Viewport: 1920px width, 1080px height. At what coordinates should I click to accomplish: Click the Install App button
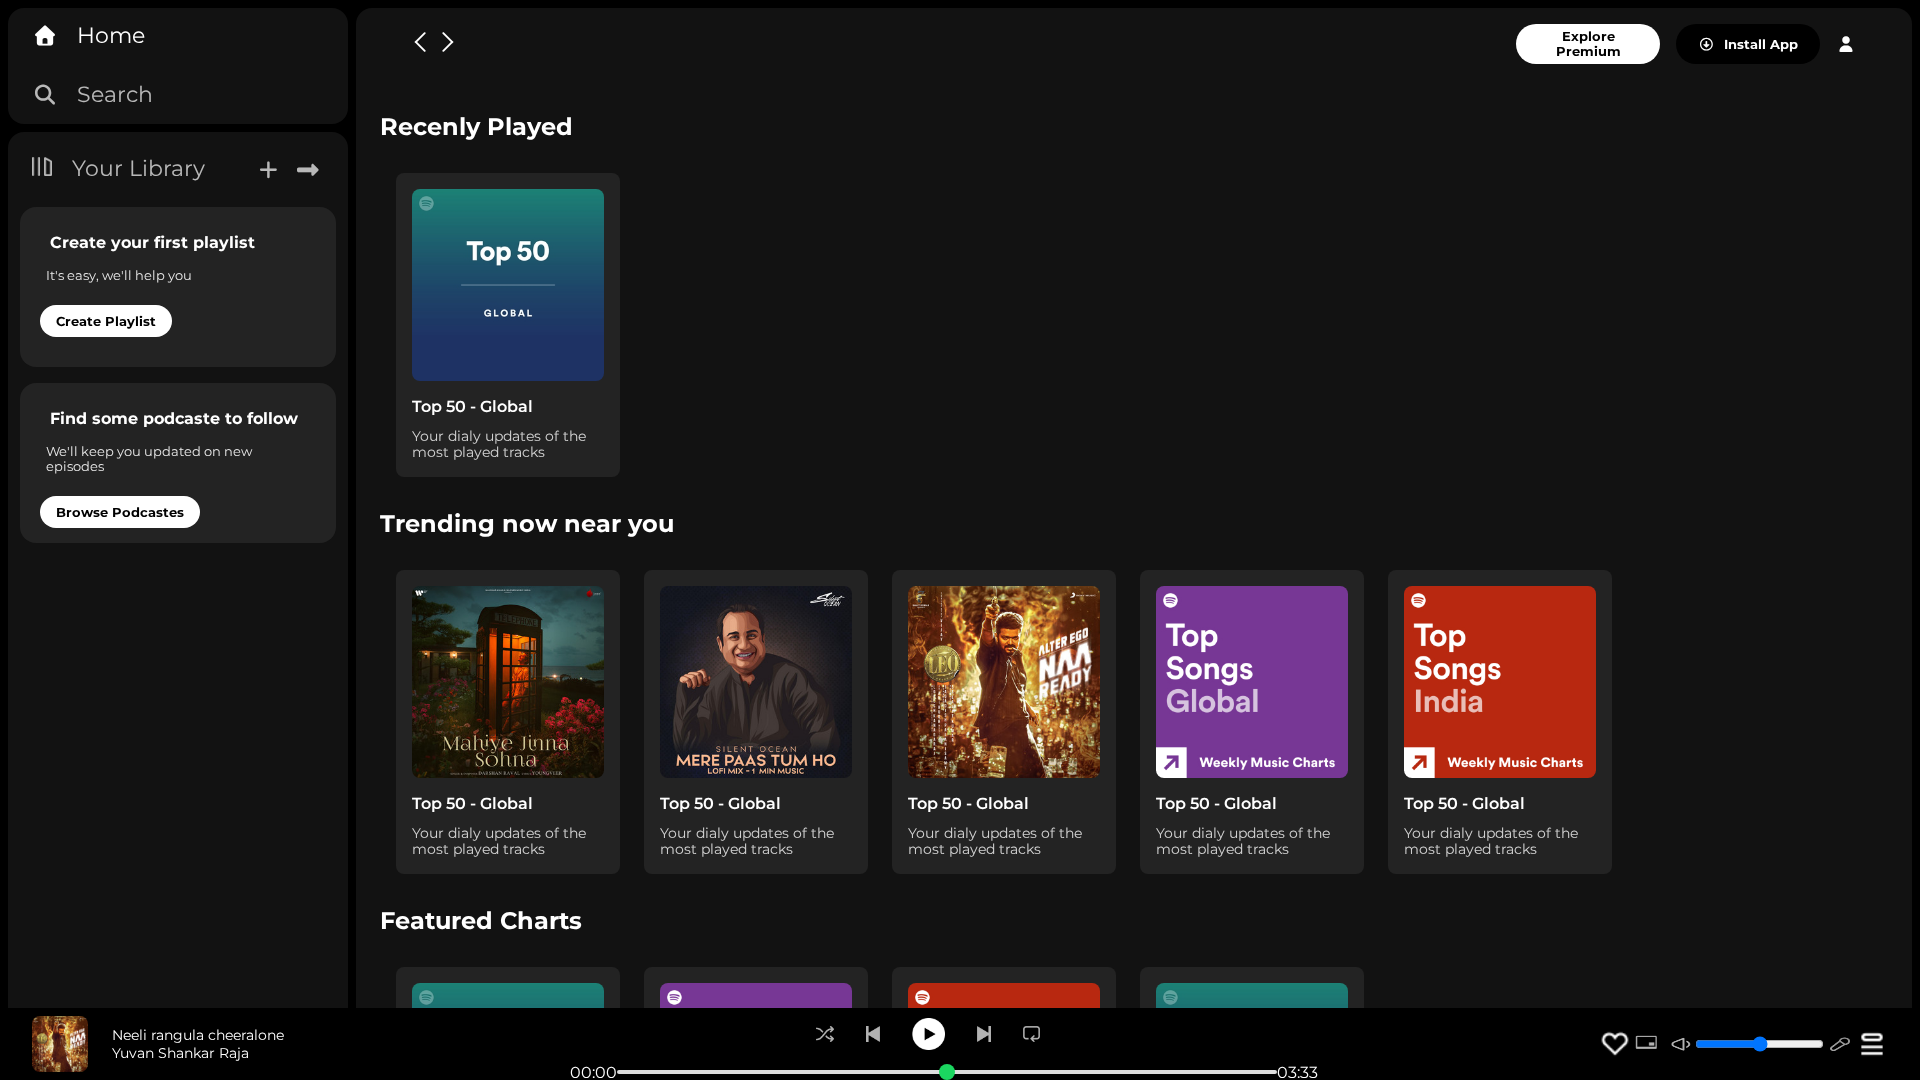[1748, 44]
